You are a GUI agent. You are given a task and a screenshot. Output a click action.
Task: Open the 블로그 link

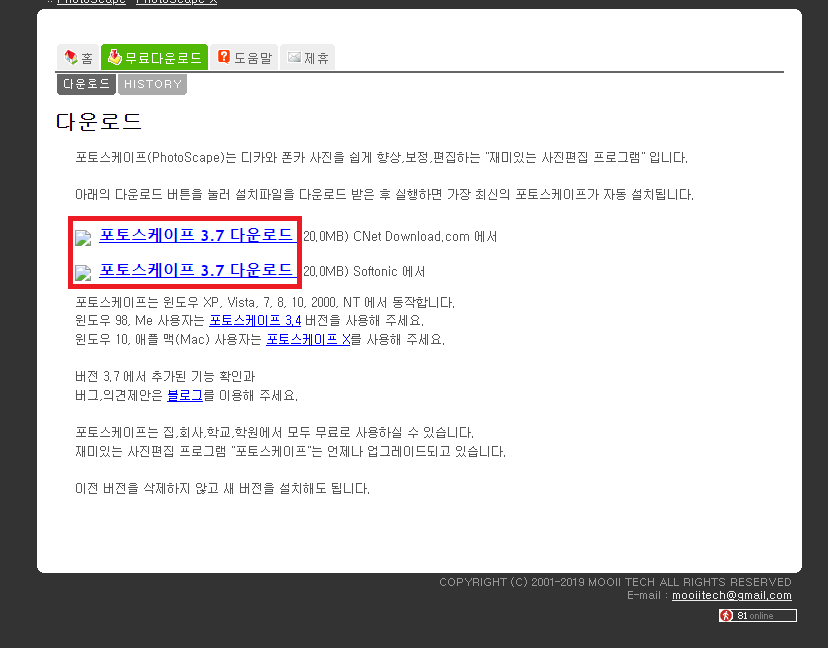(185, 395)
